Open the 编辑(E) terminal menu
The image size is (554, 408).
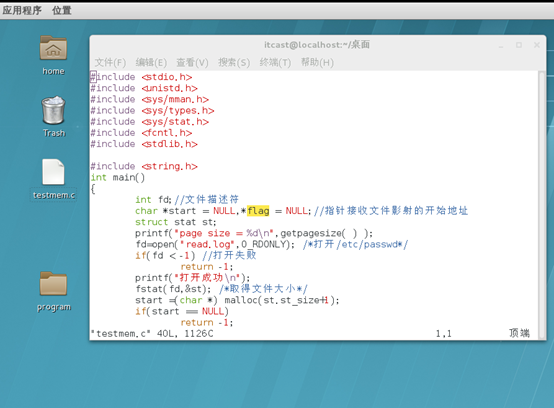[151, 63]
